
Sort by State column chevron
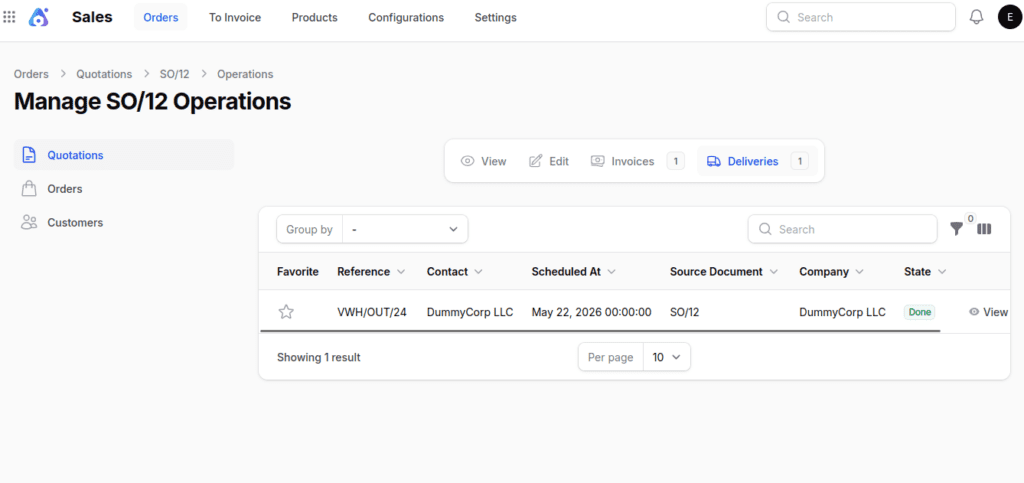(942, 272)
